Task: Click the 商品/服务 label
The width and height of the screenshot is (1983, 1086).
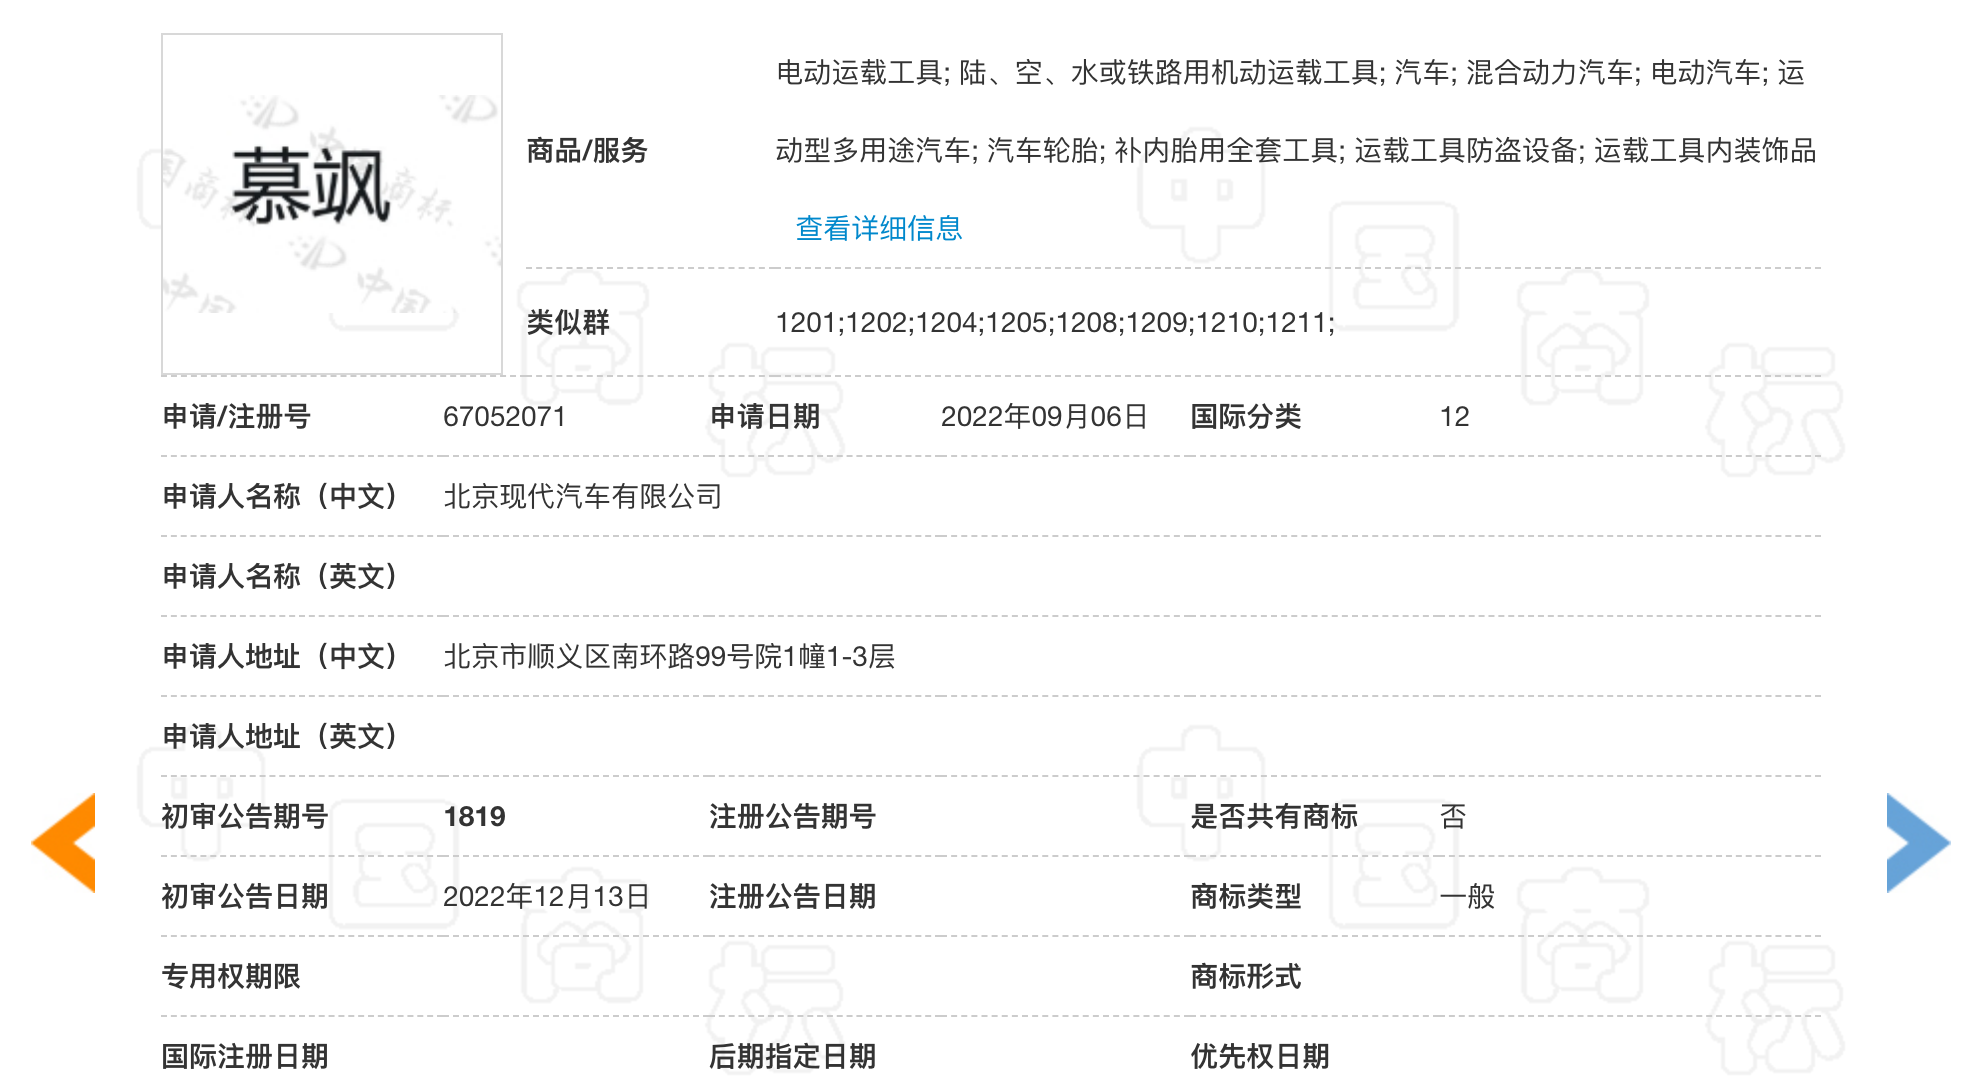Action: click(587, 150)
